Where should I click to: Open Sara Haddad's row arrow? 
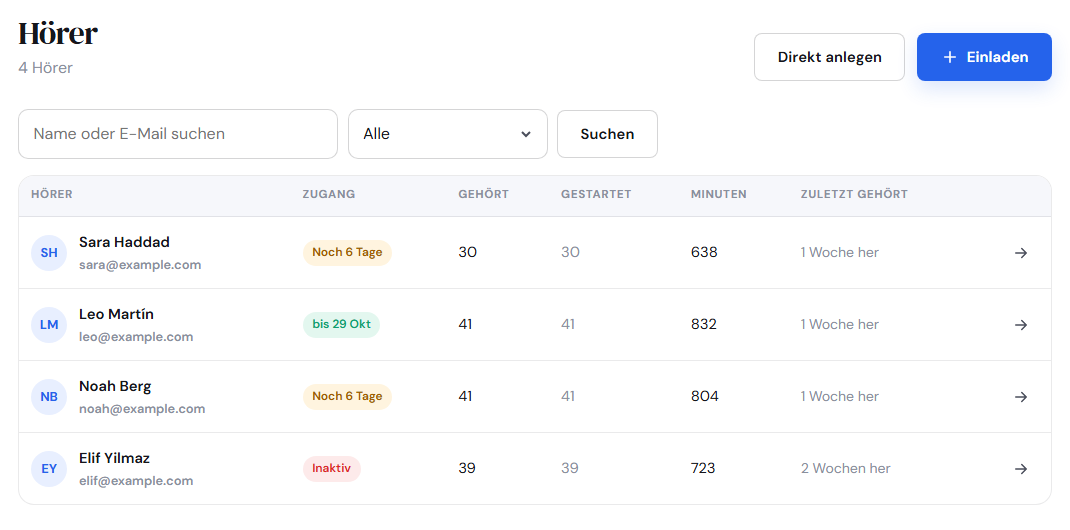[1021, 253]
